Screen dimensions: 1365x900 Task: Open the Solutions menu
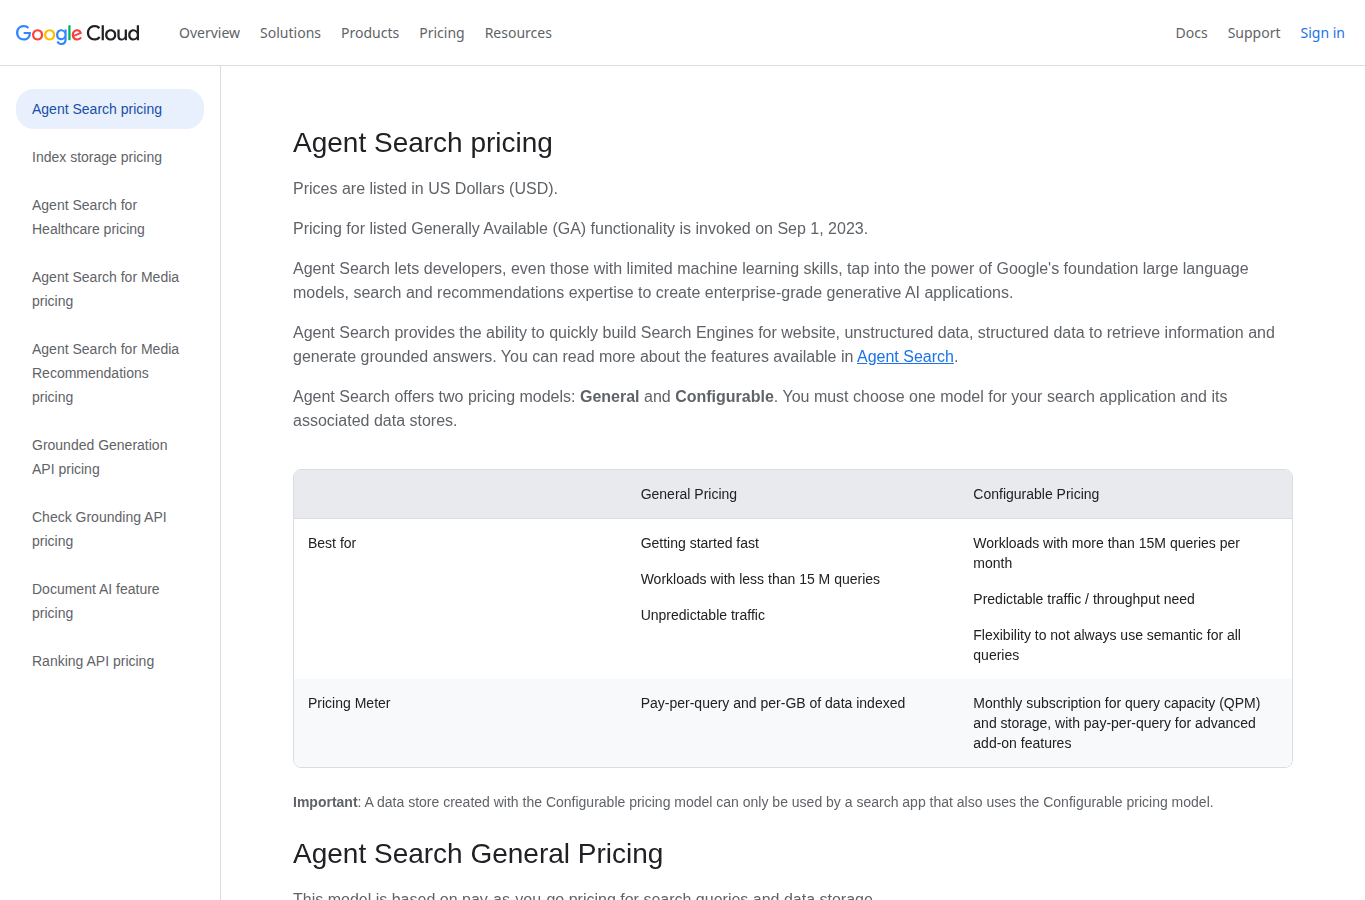pyautogui.click(x=290, y=33)
